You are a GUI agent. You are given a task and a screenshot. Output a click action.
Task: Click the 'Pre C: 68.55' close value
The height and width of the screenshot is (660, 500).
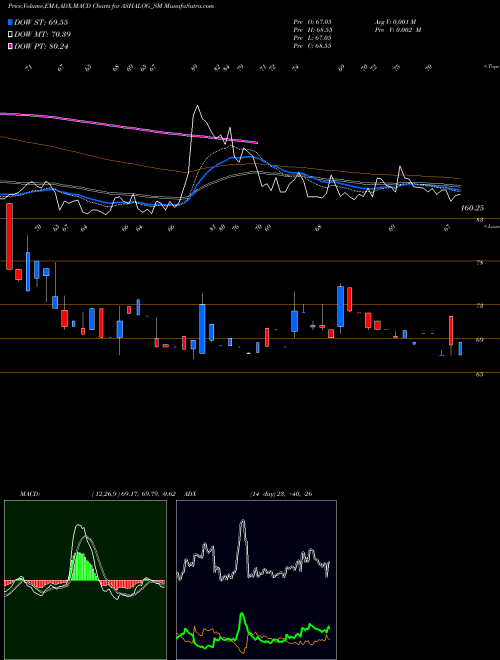coord(312,46)
